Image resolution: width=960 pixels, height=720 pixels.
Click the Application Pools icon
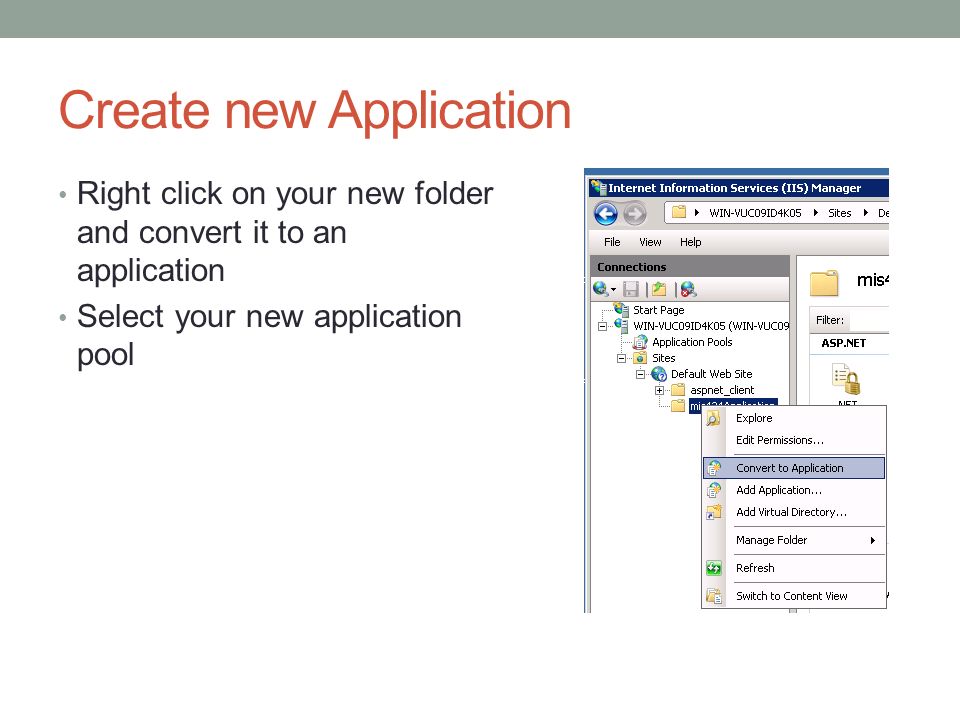pyautogui.click(x=640, y=342)
